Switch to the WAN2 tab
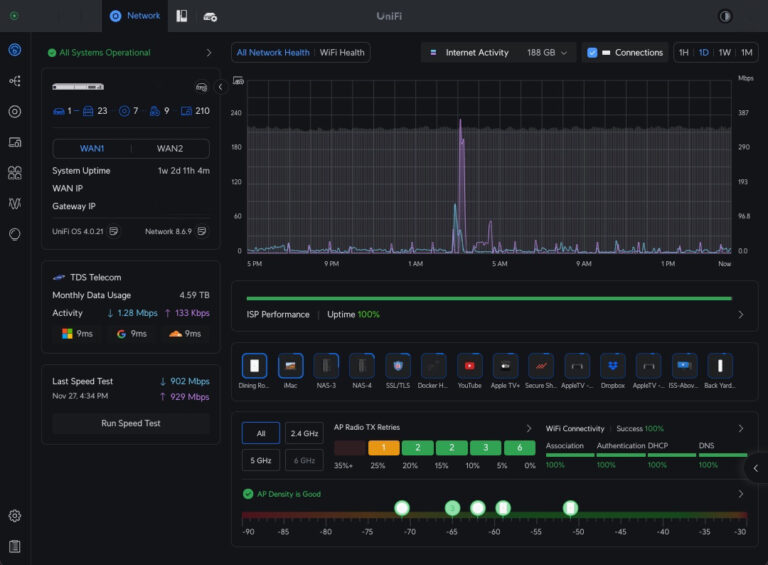The width and height of the screenshot is (768, 565). [170, 149]
